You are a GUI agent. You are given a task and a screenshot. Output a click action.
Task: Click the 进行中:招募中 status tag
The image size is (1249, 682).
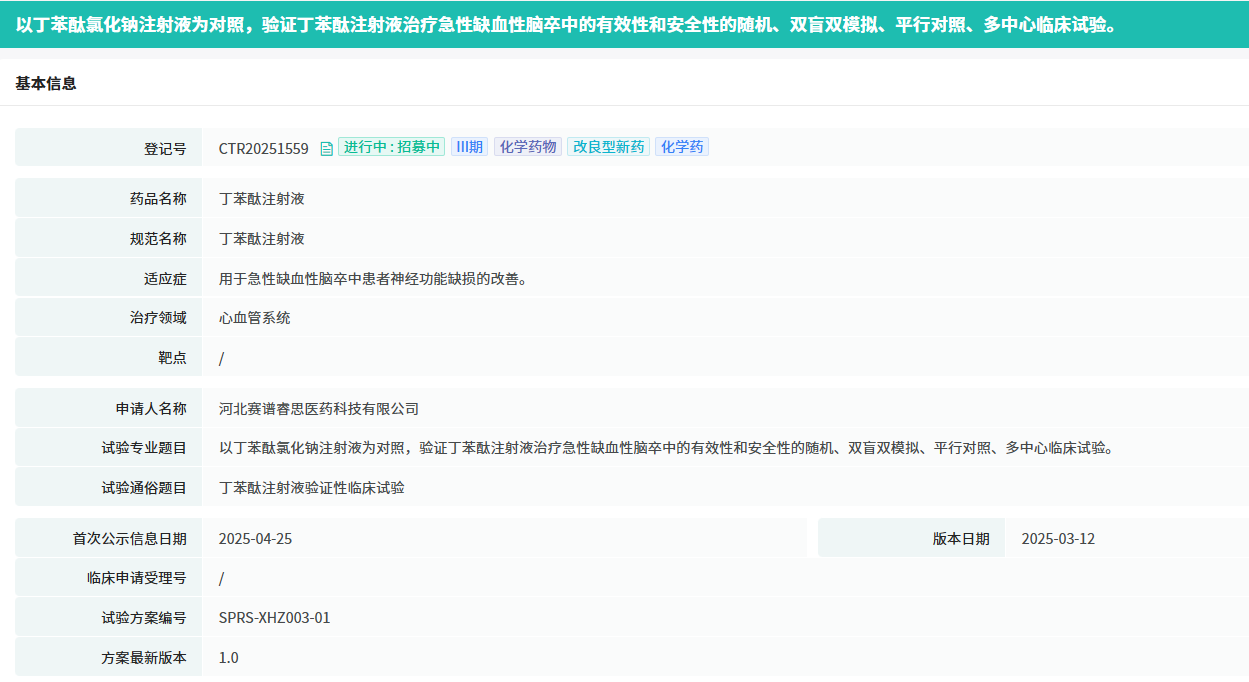coord(391,147)
